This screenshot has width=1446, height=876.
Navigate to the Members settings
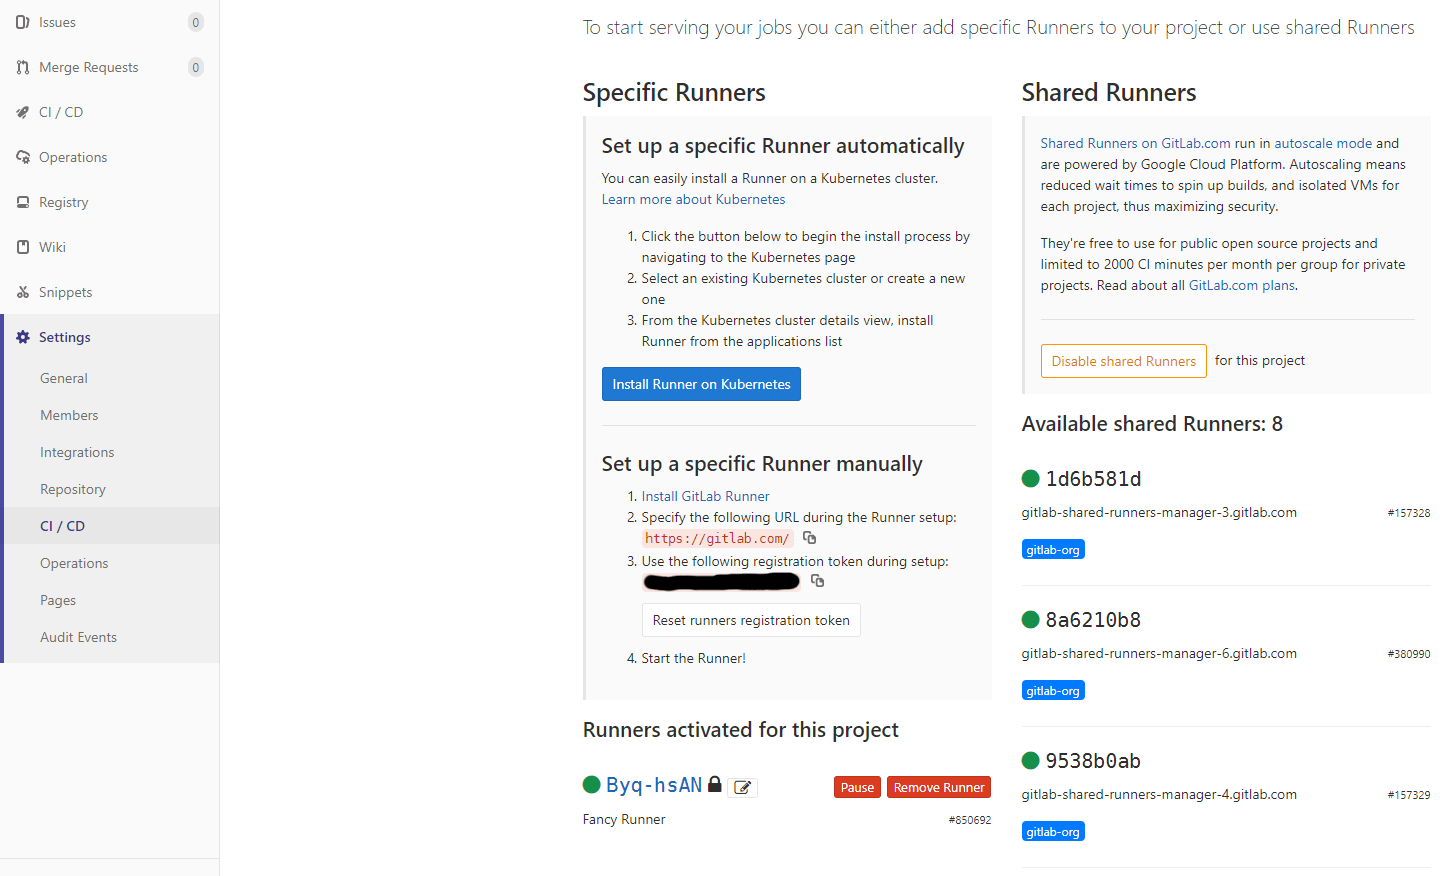[69, 415]
